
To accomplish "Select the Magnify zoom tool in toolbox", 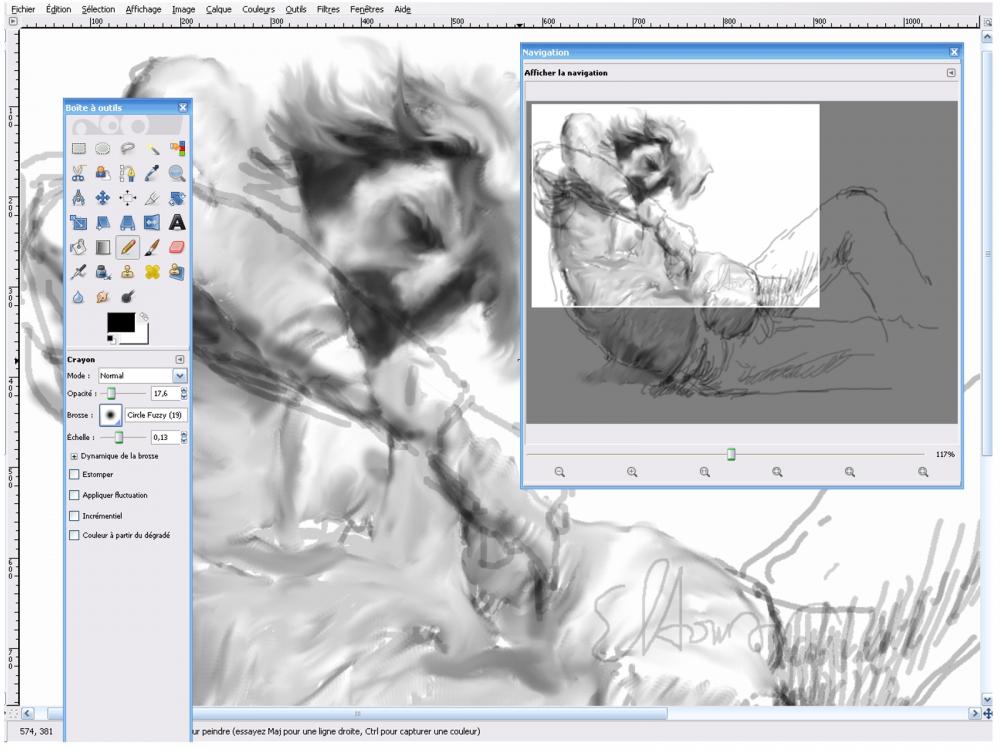I will point(177,172).
